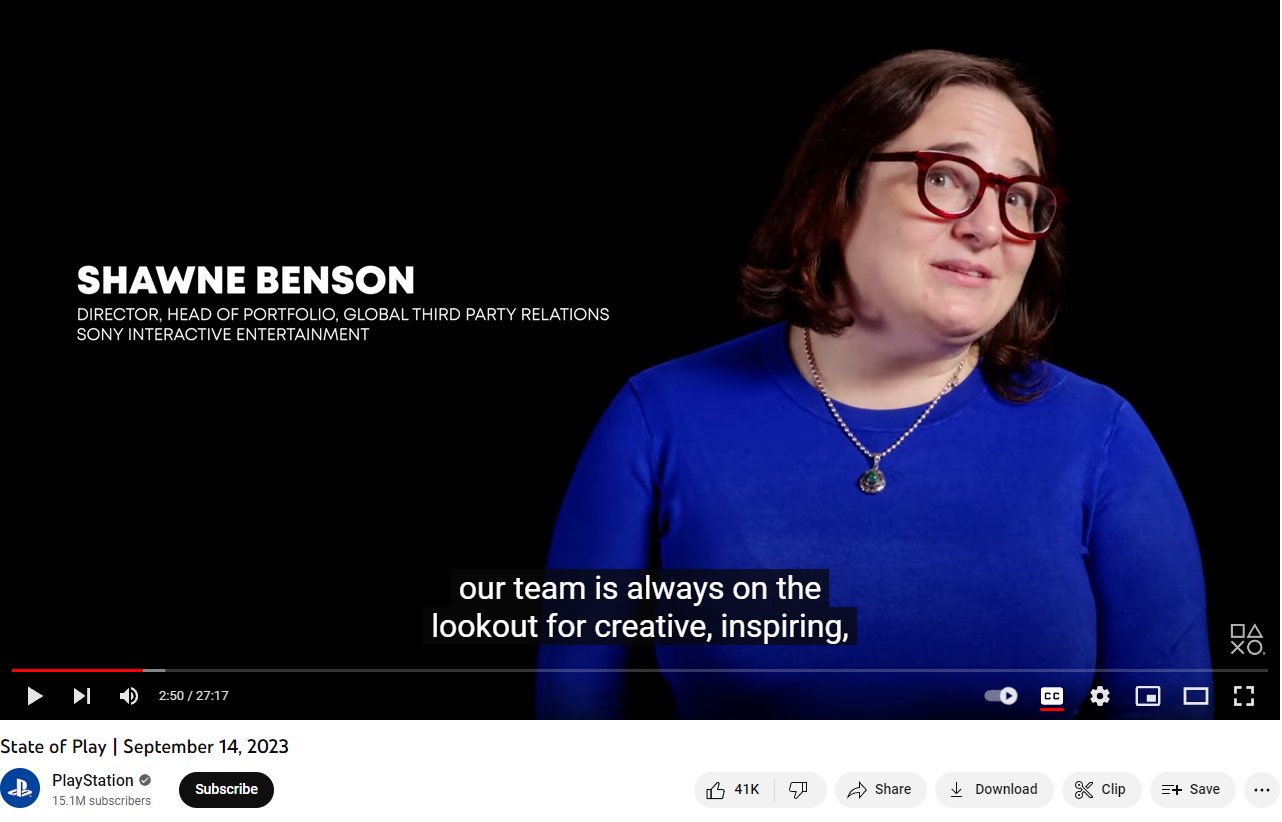Mute the video volume
This screenshot has height=822, width=1282.
click(x=129, y=696)
